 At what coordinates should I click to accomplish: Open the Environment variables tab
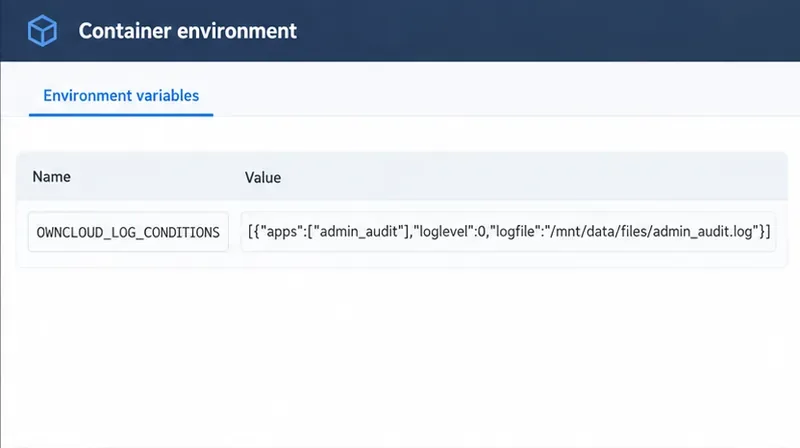(x=121, y=96)
